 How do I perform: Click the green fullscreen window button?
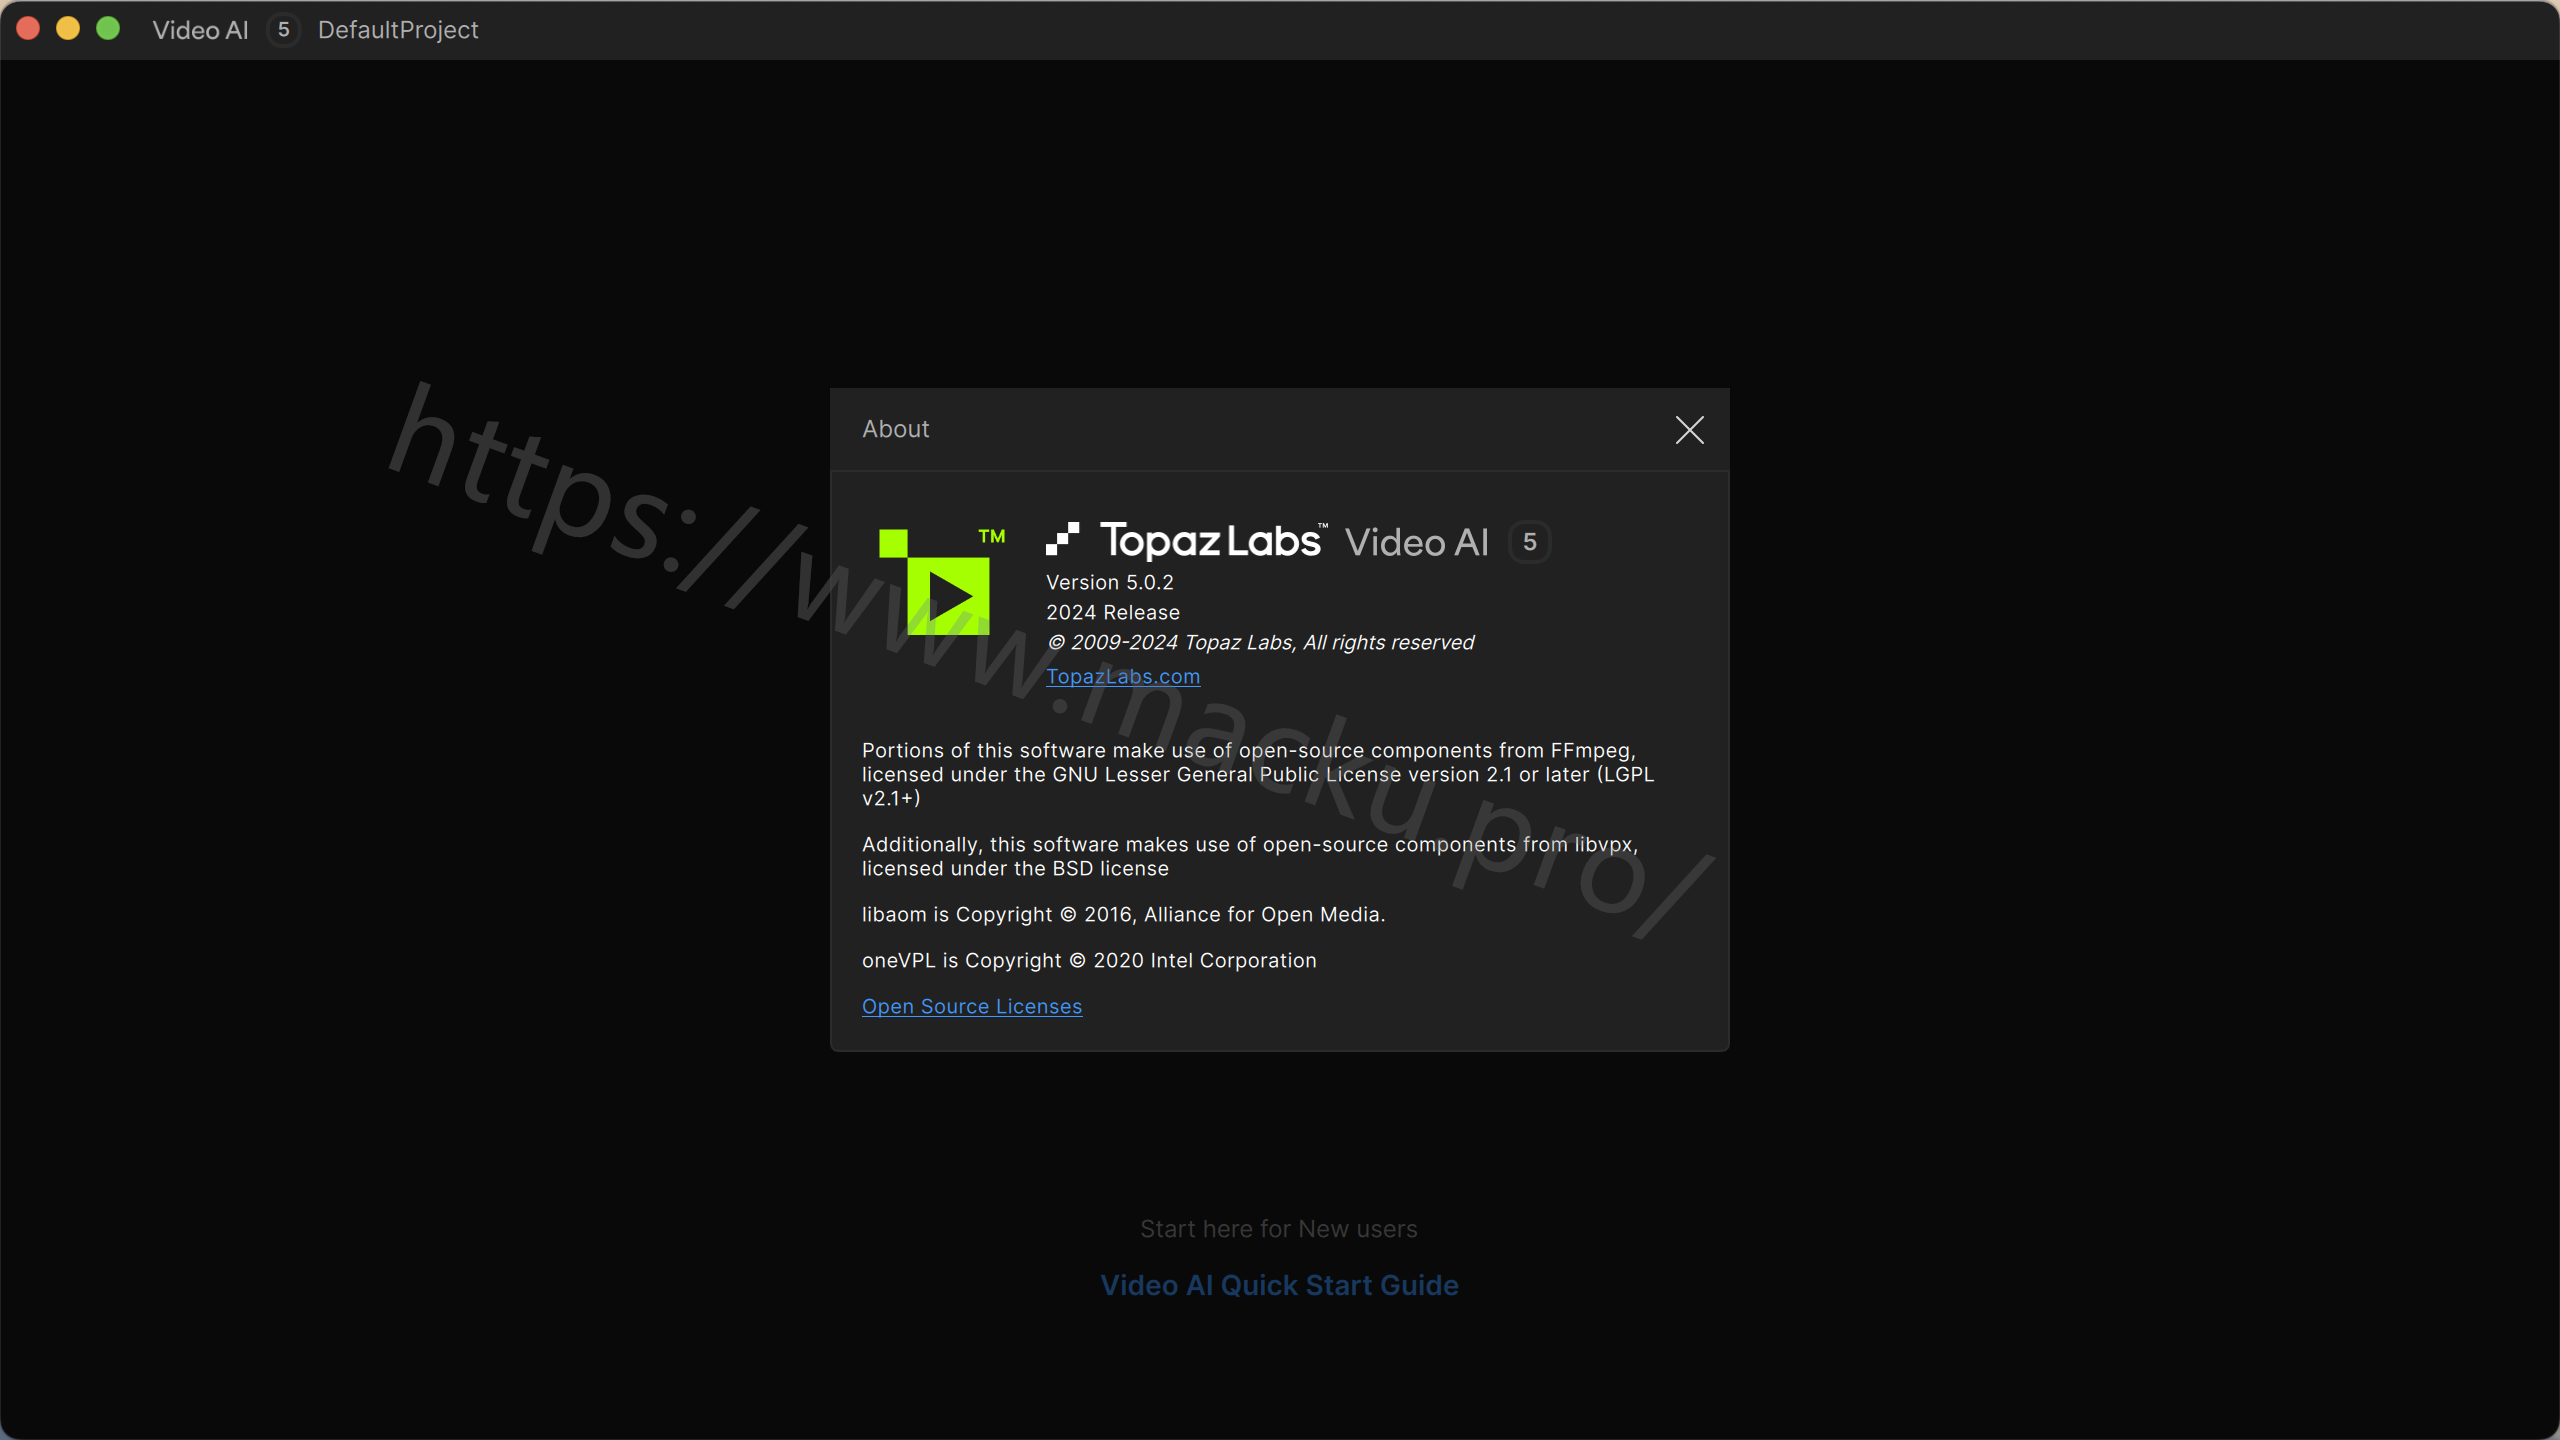[108, 29]
